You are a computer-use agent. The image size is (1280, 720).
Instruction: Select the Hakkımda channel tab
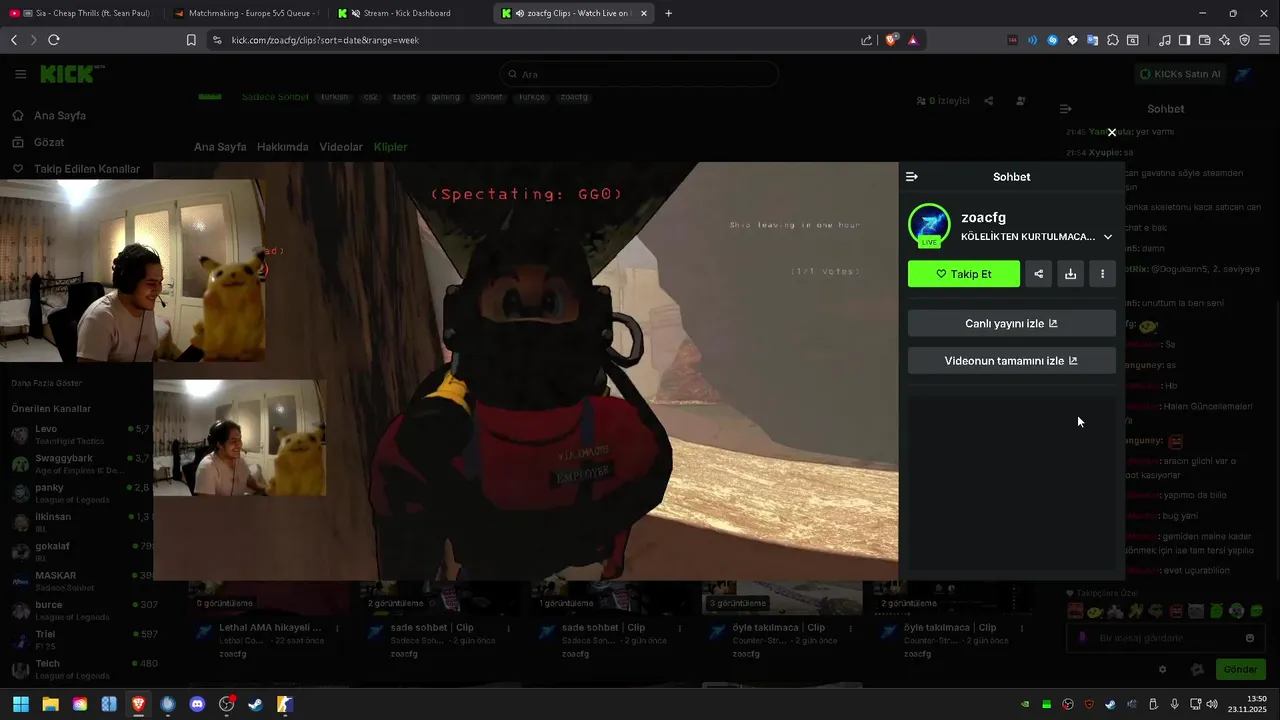(x=282, y=147)
